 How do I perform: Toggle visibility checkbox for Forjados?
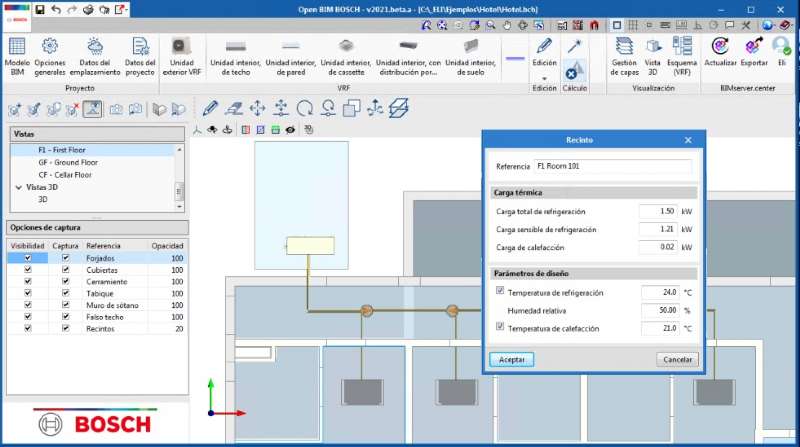pyautogui.click(x=28, y=258)
